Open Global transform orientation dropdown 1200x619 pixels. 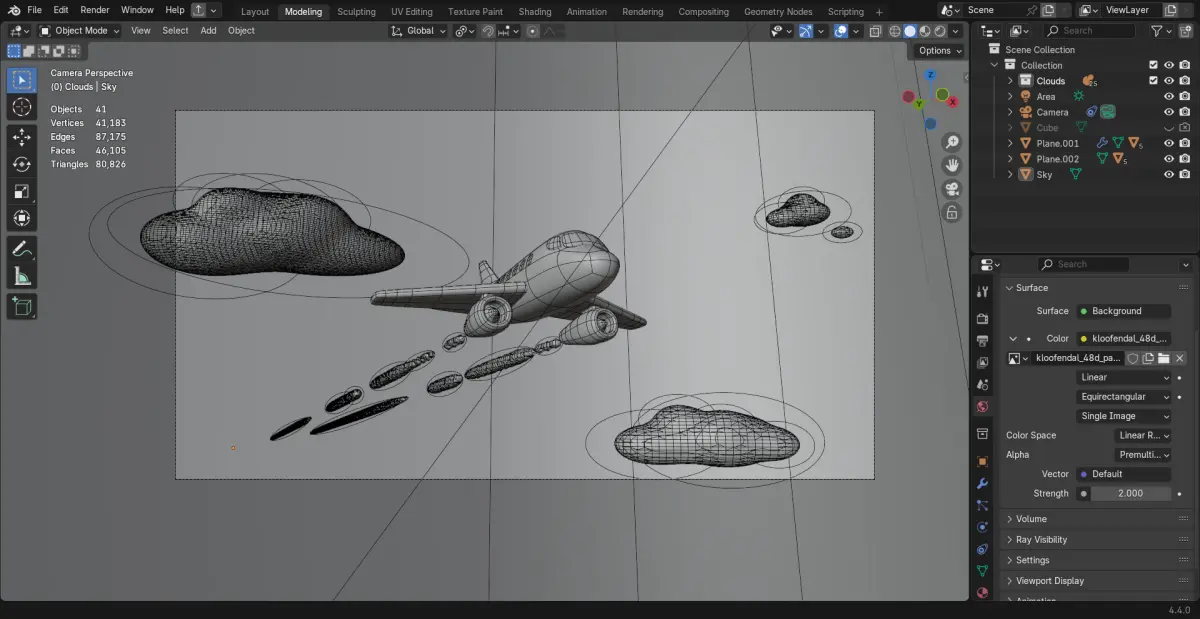point(419,31)
